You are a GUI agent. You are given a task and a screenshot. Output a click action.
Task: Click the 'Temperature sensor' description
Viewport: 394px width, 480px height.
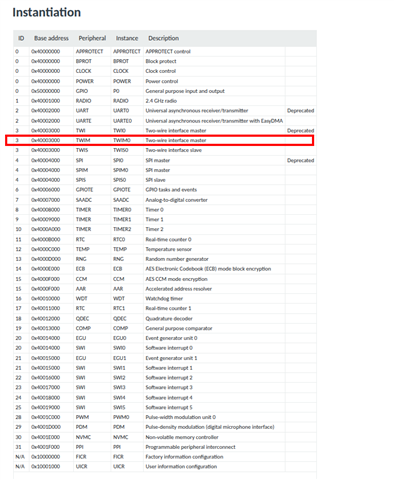(x=169, y=249)
